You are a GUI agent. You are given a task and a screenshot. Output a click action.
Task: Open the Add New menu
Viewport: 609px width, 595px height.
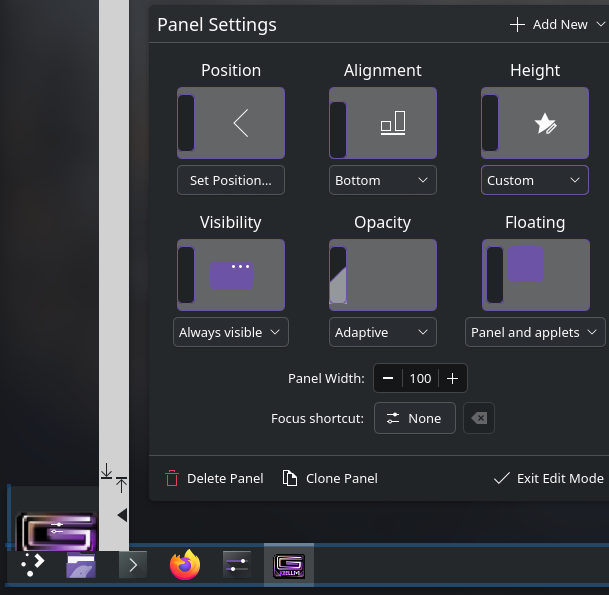(557, 24)
